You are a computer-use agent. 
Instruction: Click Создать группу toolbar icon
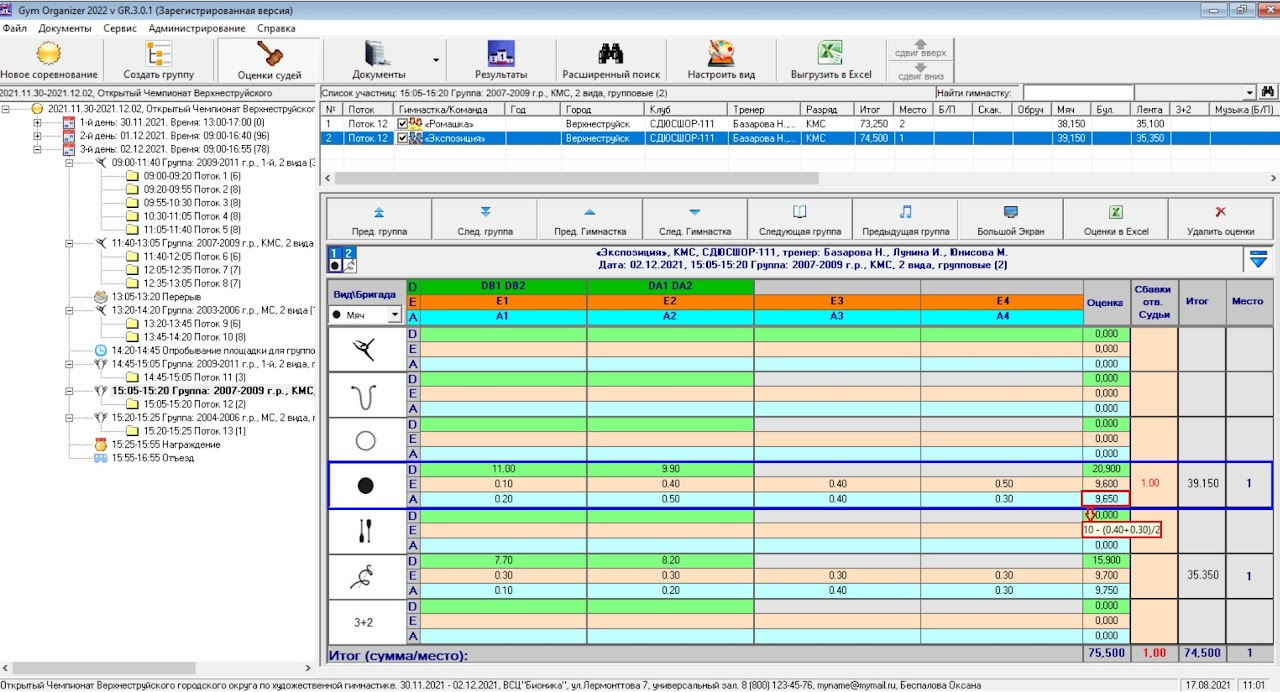[x=159, y=60]
